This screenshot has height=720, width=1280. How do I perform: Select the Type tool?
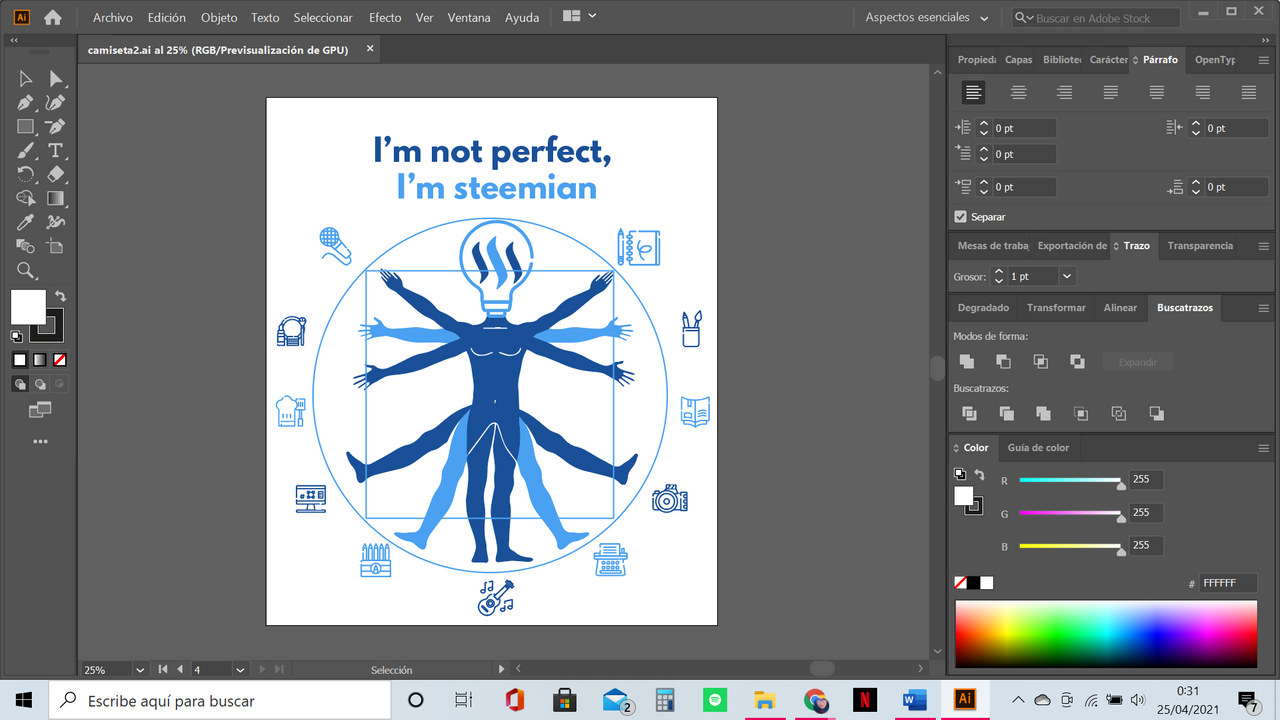pyautogui.click(x=56, y=151)
